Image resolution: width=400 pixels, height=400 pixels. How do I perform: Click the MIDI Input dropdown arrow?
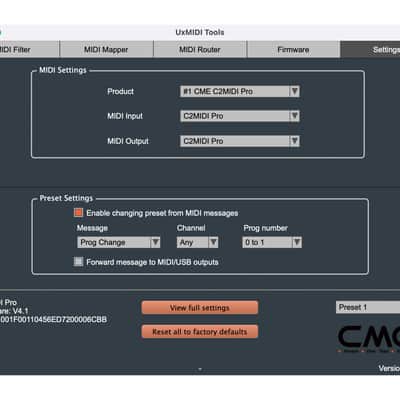pos(294,116)
